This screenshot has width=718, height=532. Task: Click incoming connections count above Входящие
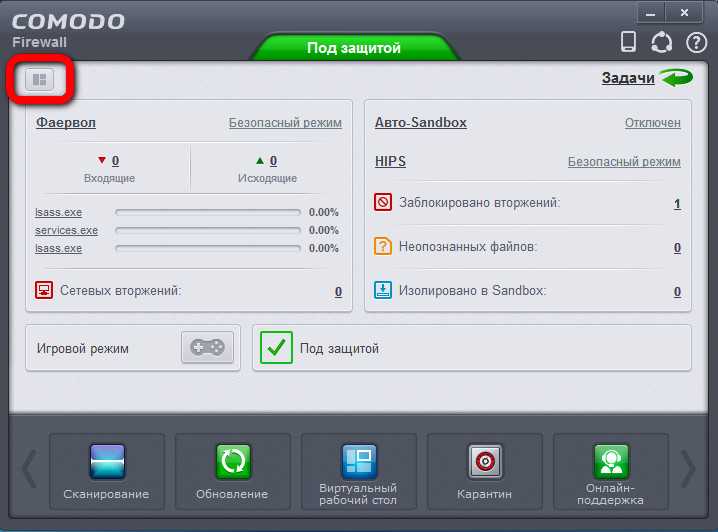point(115,161)
